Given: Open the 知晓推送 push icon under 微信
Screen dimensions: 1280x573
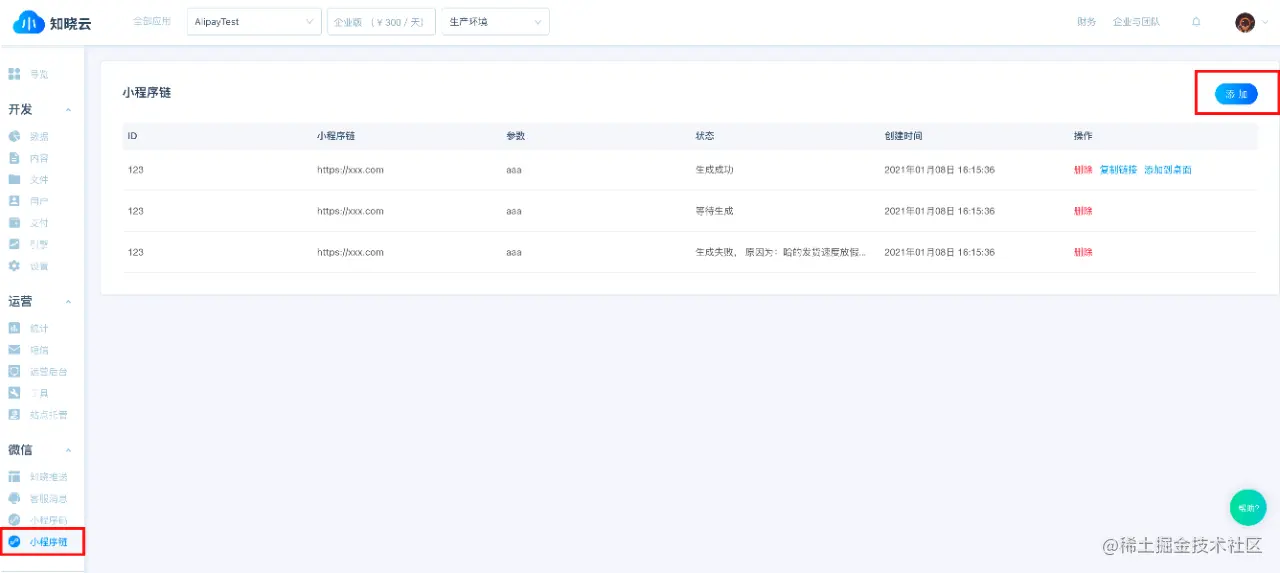Looking at the screenshot, I should coord(14,477).
